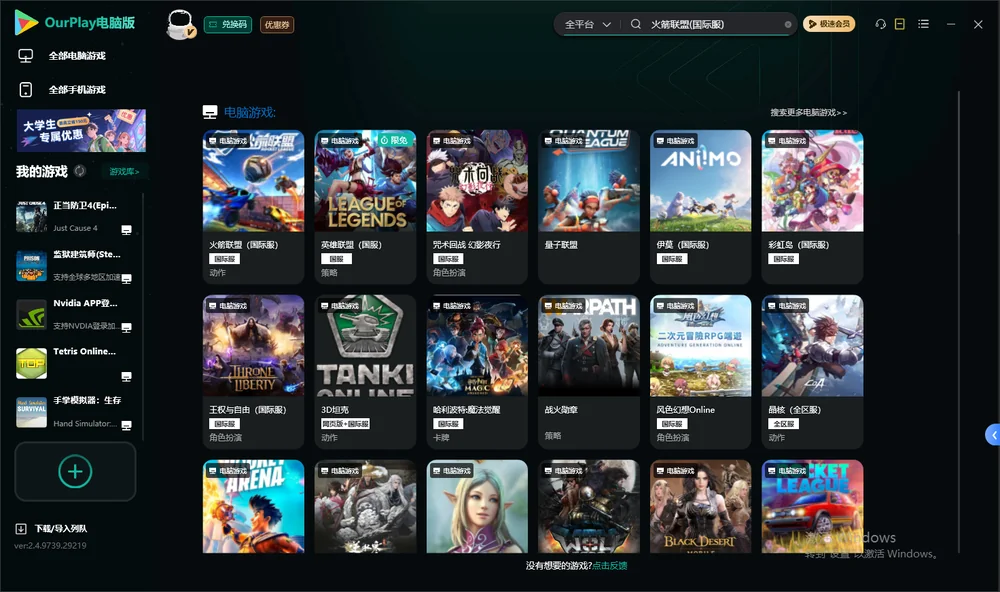Click the OurPlay logo icon
1000x592 pixels.
[26, 23]
